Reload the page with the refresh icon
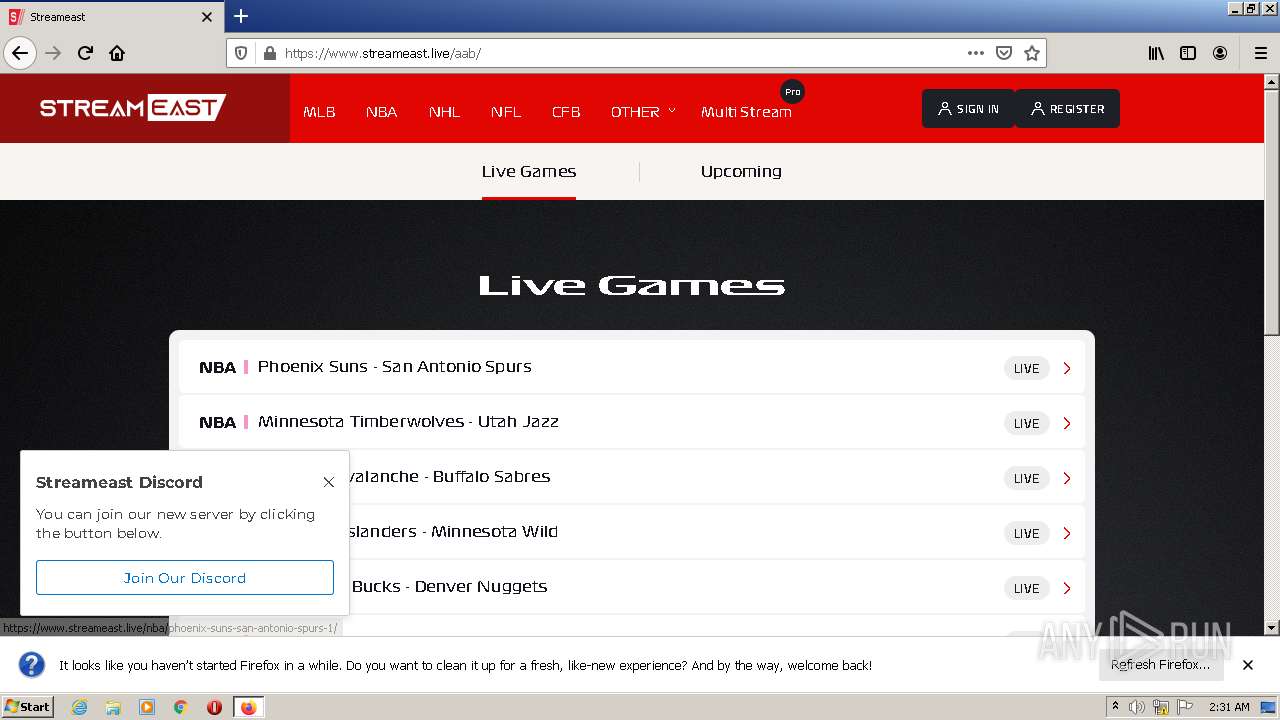 click(85, 53)
